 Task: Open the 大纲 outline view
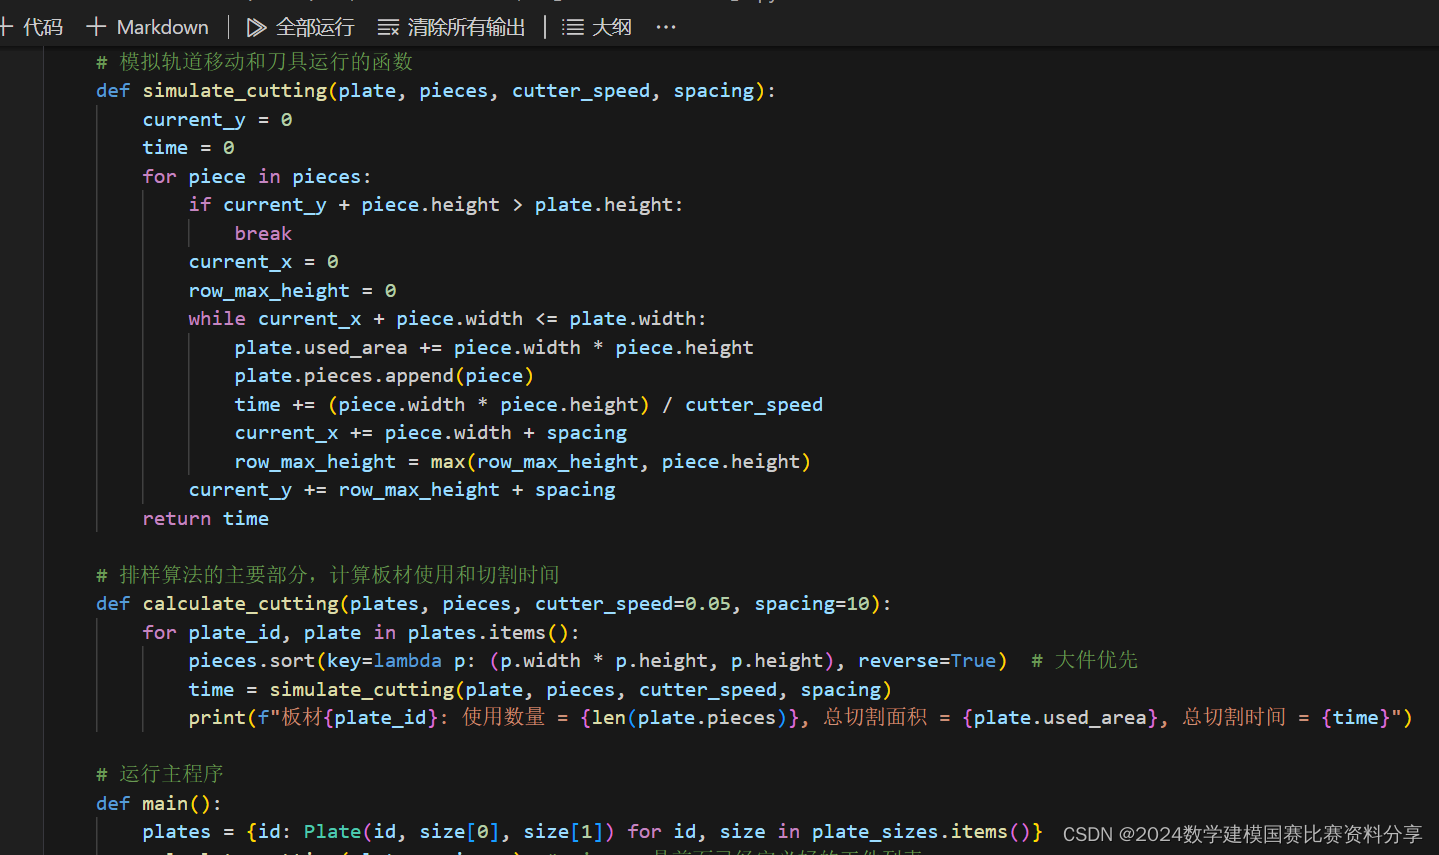(x=597, y=27)
